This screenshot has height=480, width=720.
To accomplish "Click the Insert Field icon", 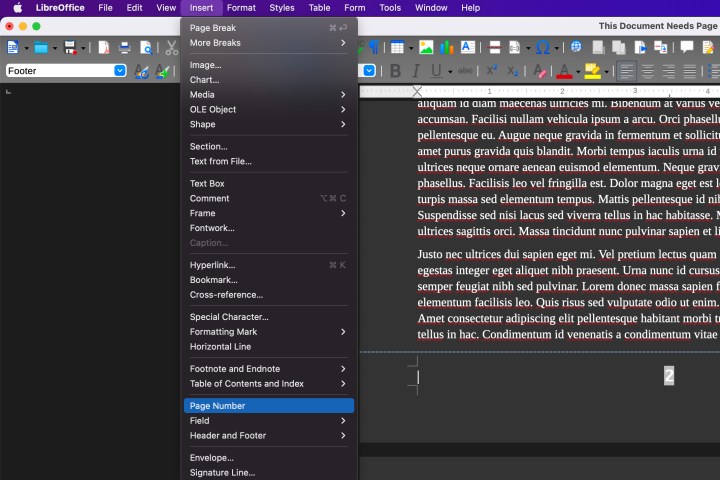I will click(514, 47).
